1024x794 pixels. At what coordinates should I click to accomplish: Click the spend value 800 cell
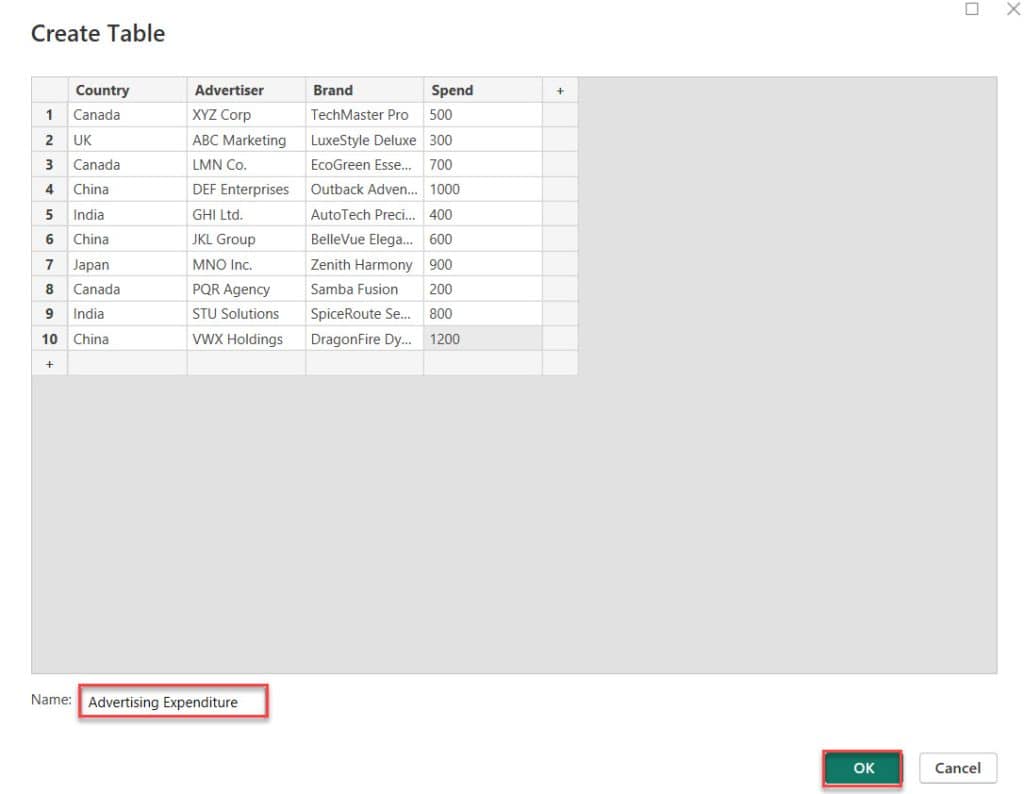[x=483, y=314]
